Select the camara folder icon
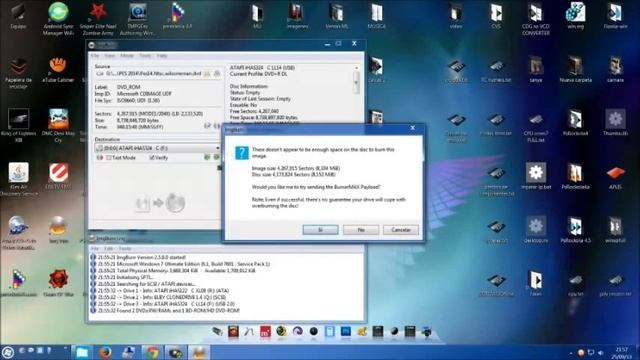This screenshot has width=640, height=360. (x=616, y=69)
